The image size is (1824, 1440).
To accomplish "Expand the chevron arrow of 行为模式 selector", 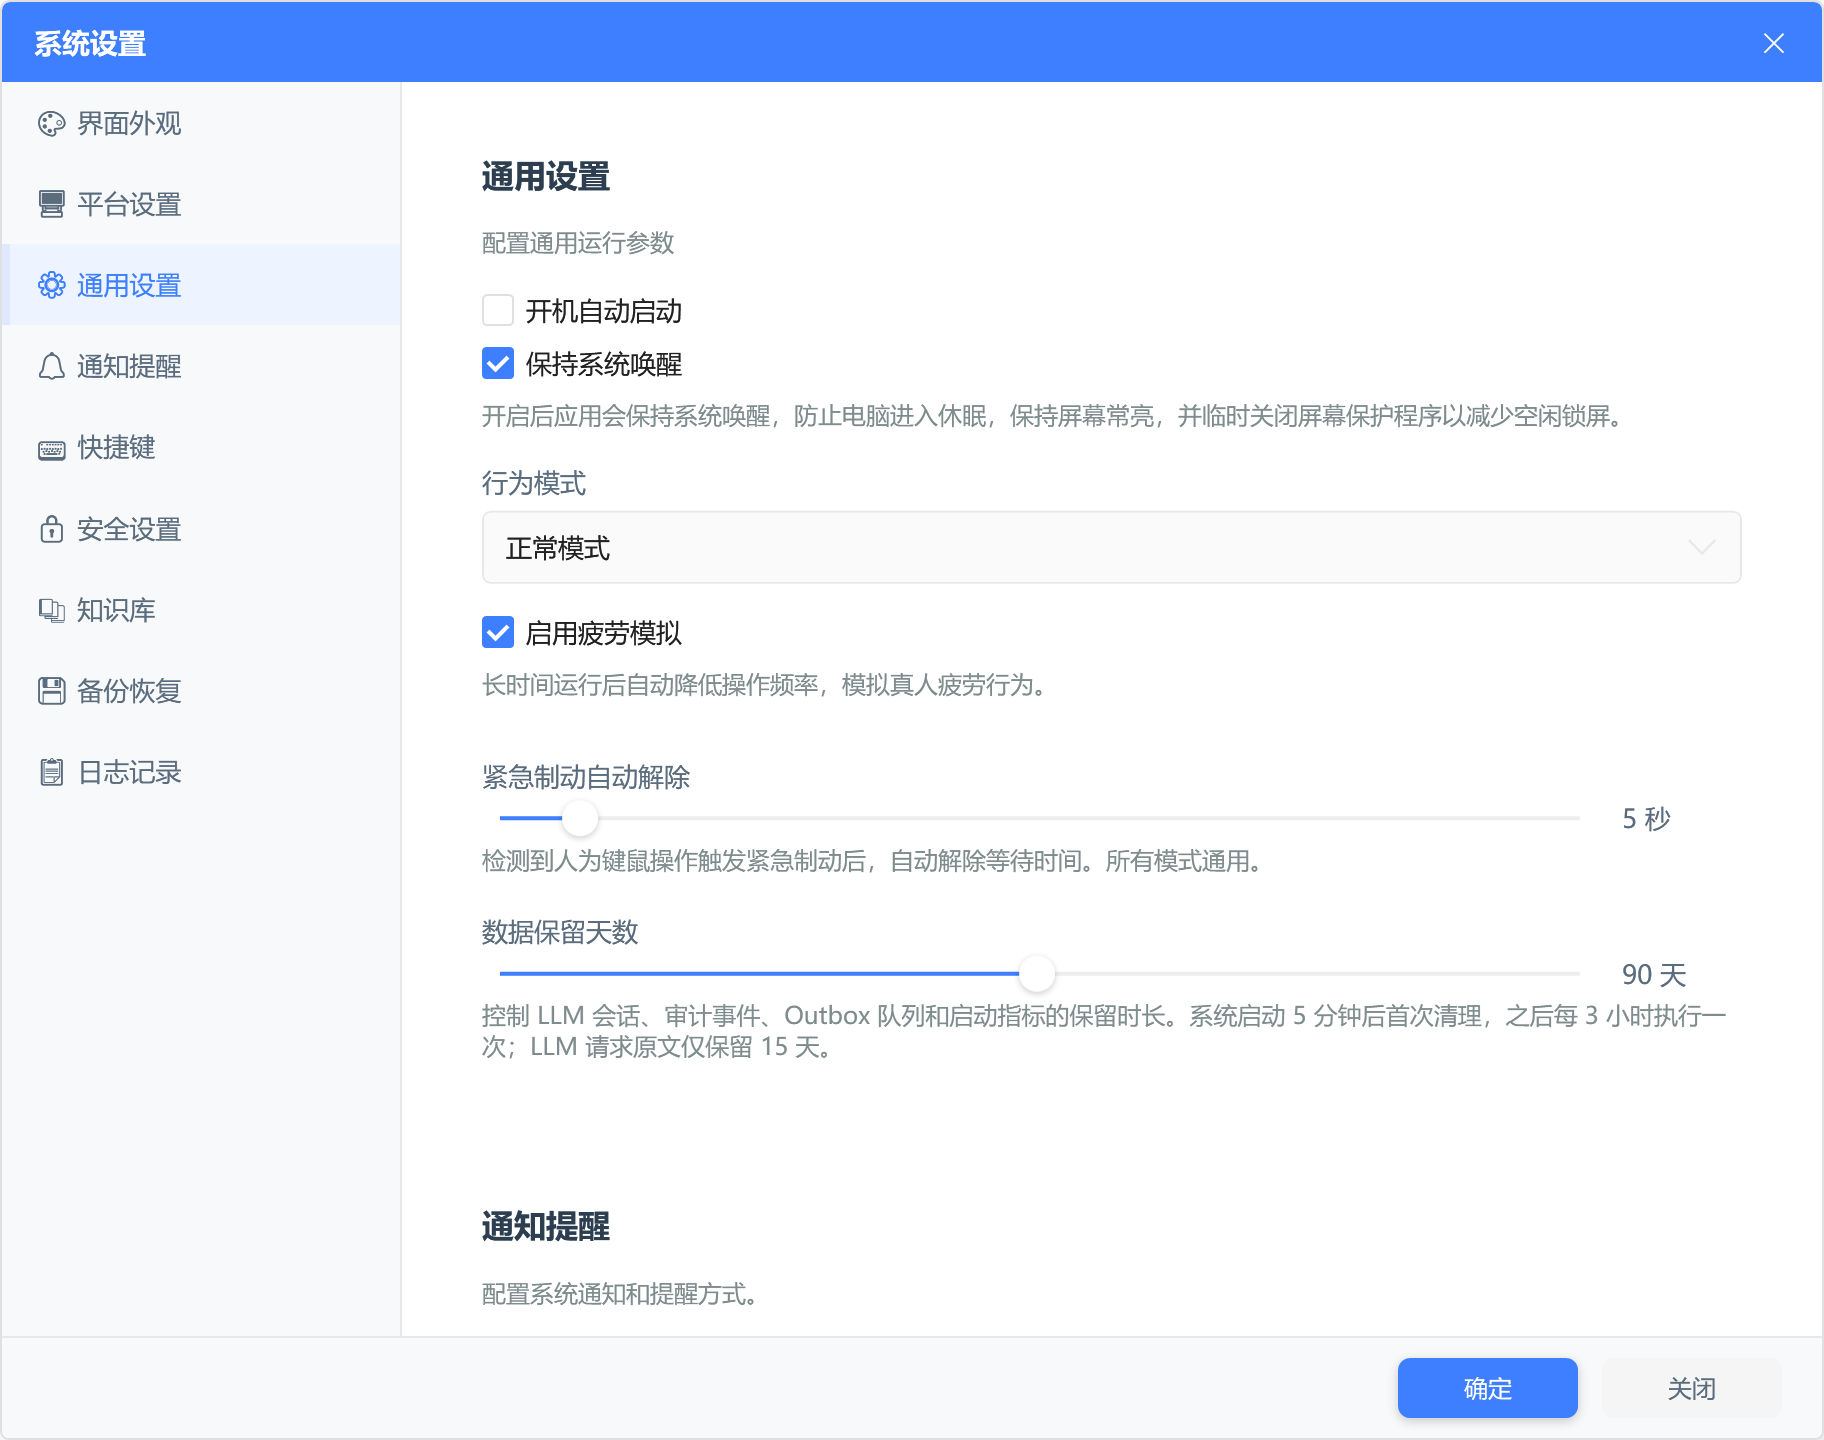I will (x=1701, y=548).
